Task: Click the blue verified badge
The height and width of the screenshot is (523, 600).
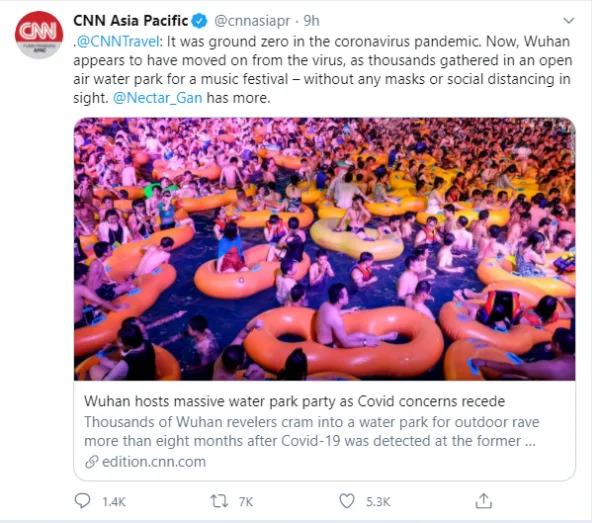Action: click(199, 21)
